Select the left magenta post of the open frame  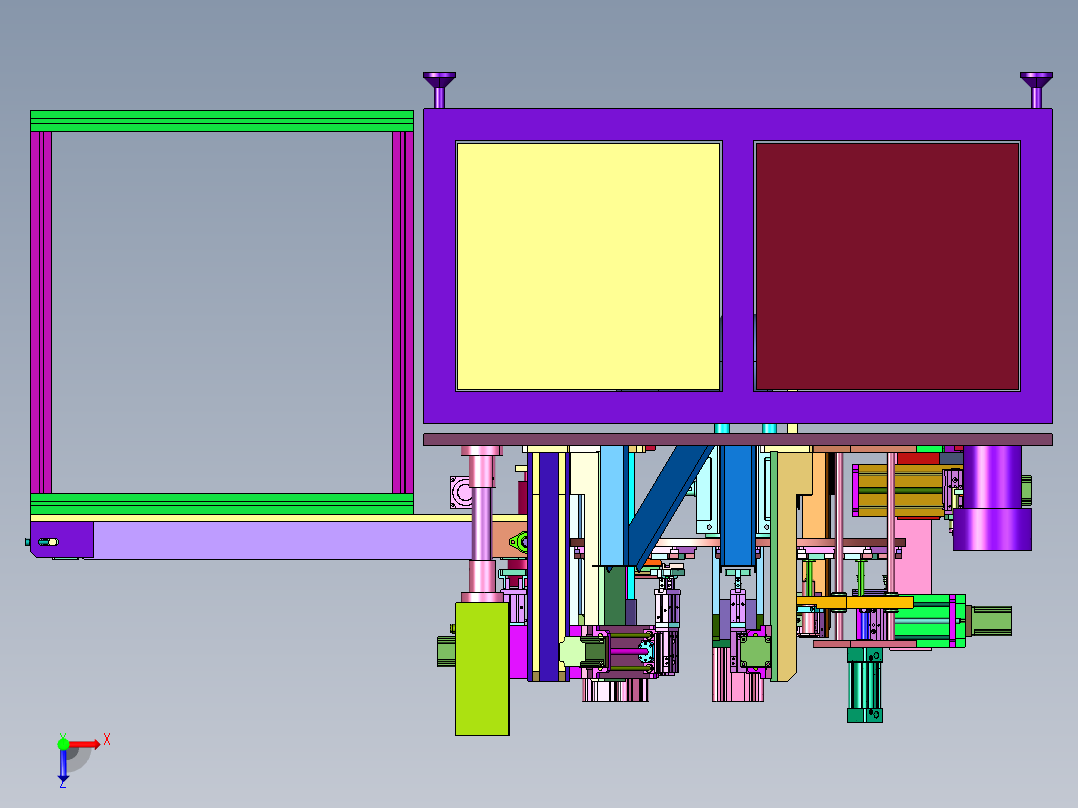(x=41, y=312)
